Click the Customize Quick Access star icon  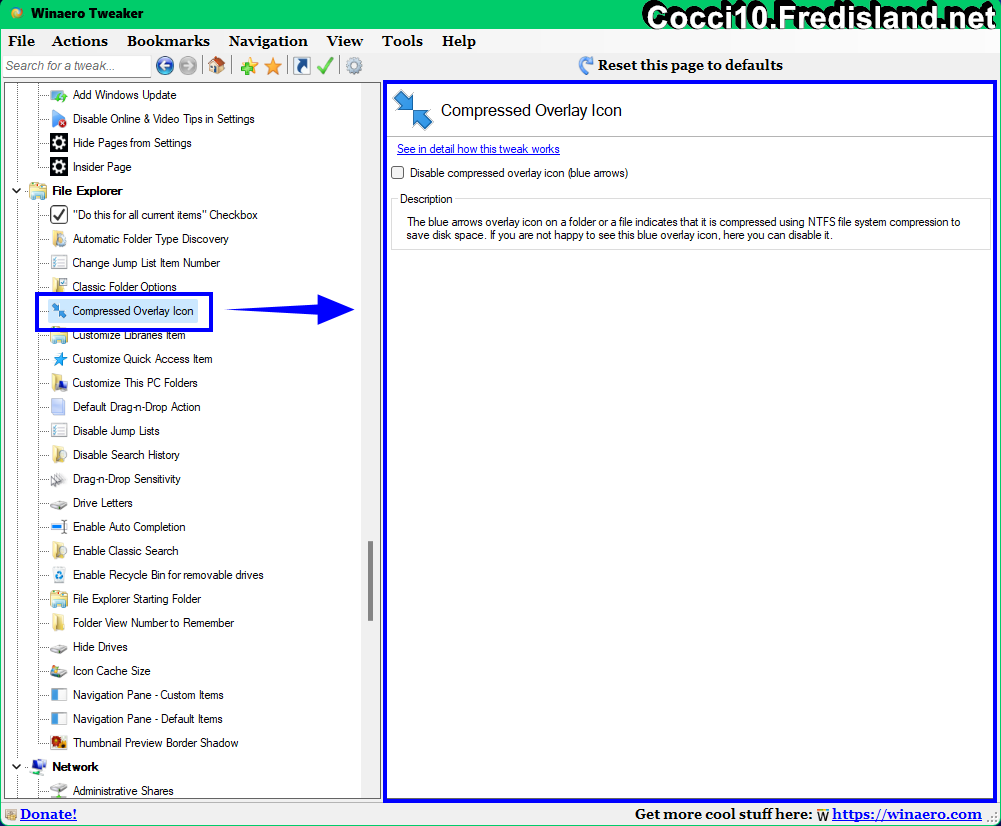[x=59, y=359]
